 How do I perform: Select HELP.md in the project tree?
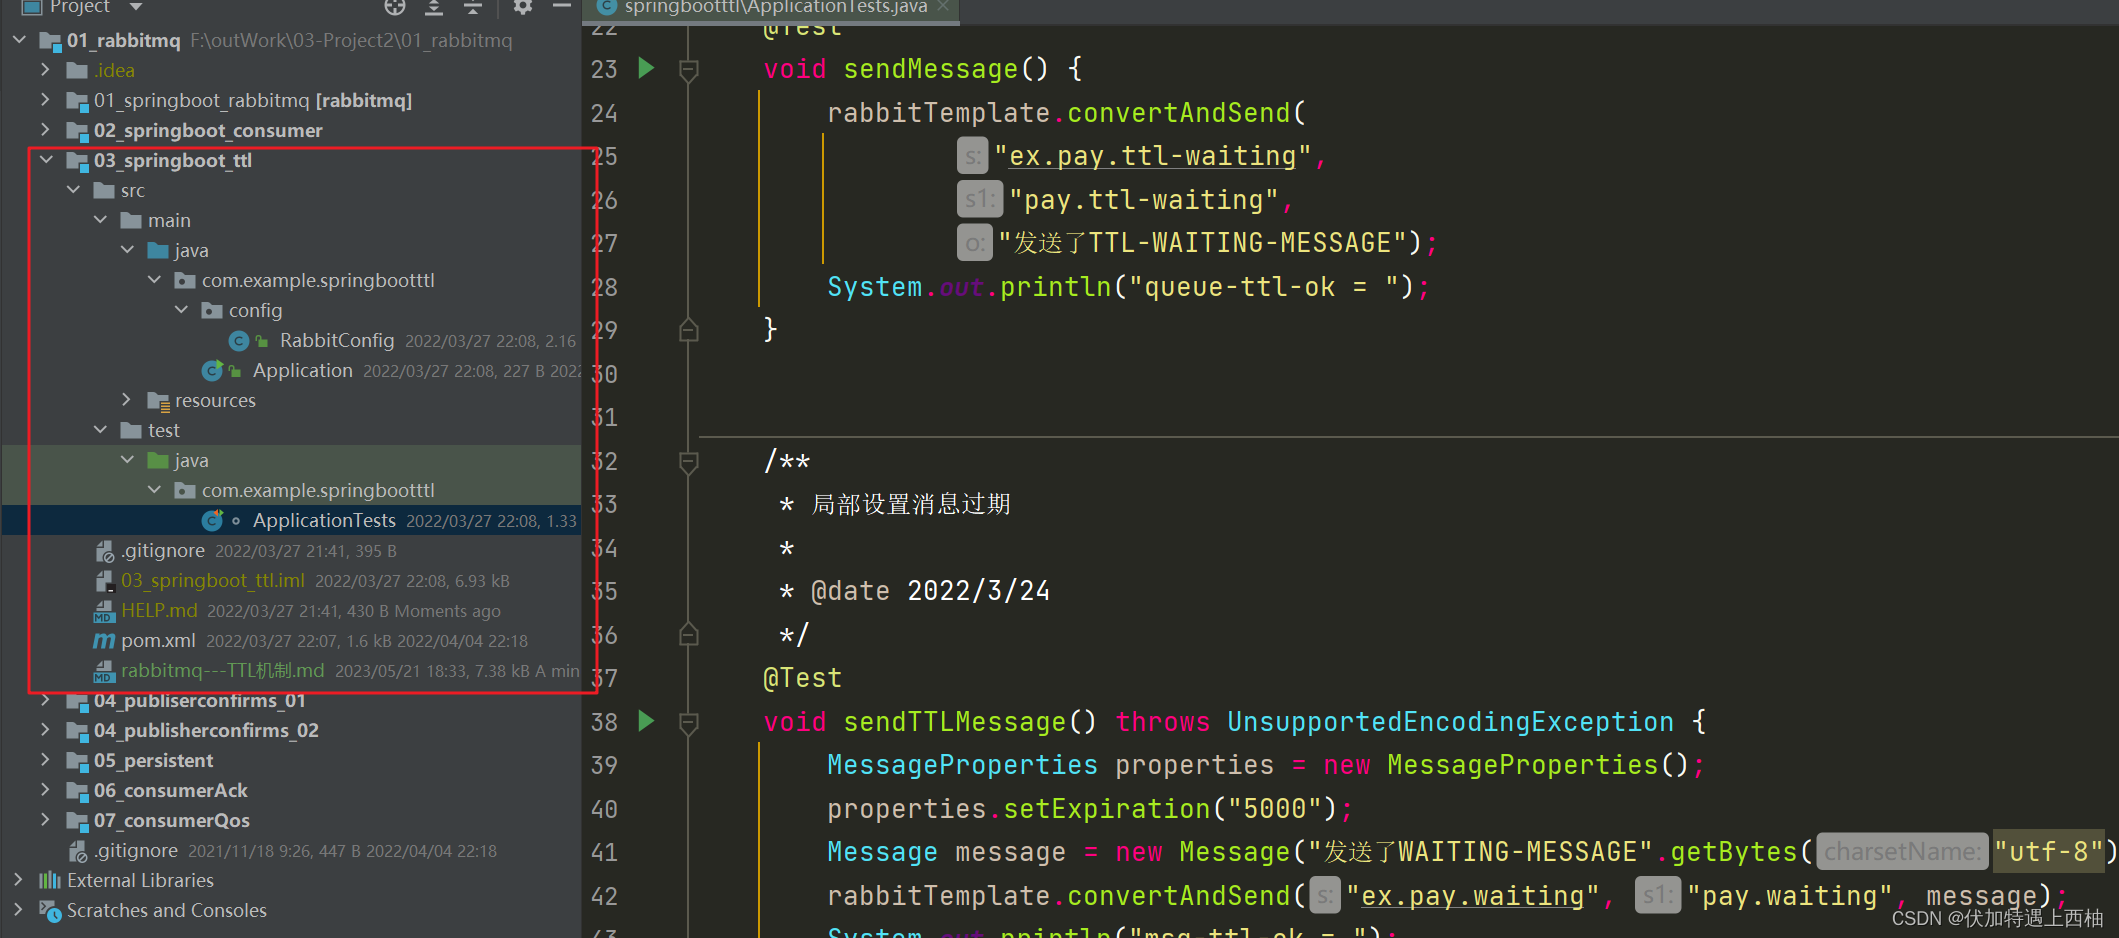(x=158, y=610)
